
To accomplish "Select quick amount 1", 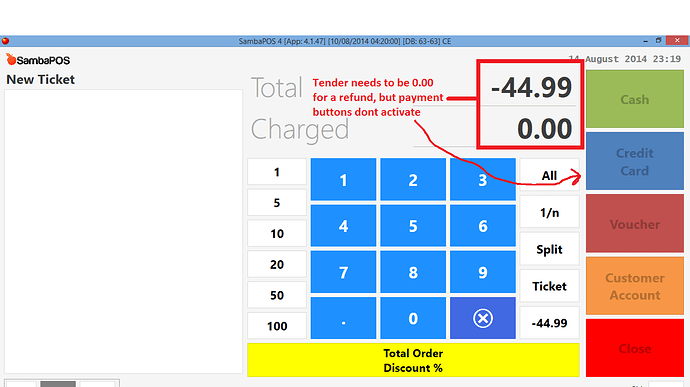I will (x=277, y=172).
